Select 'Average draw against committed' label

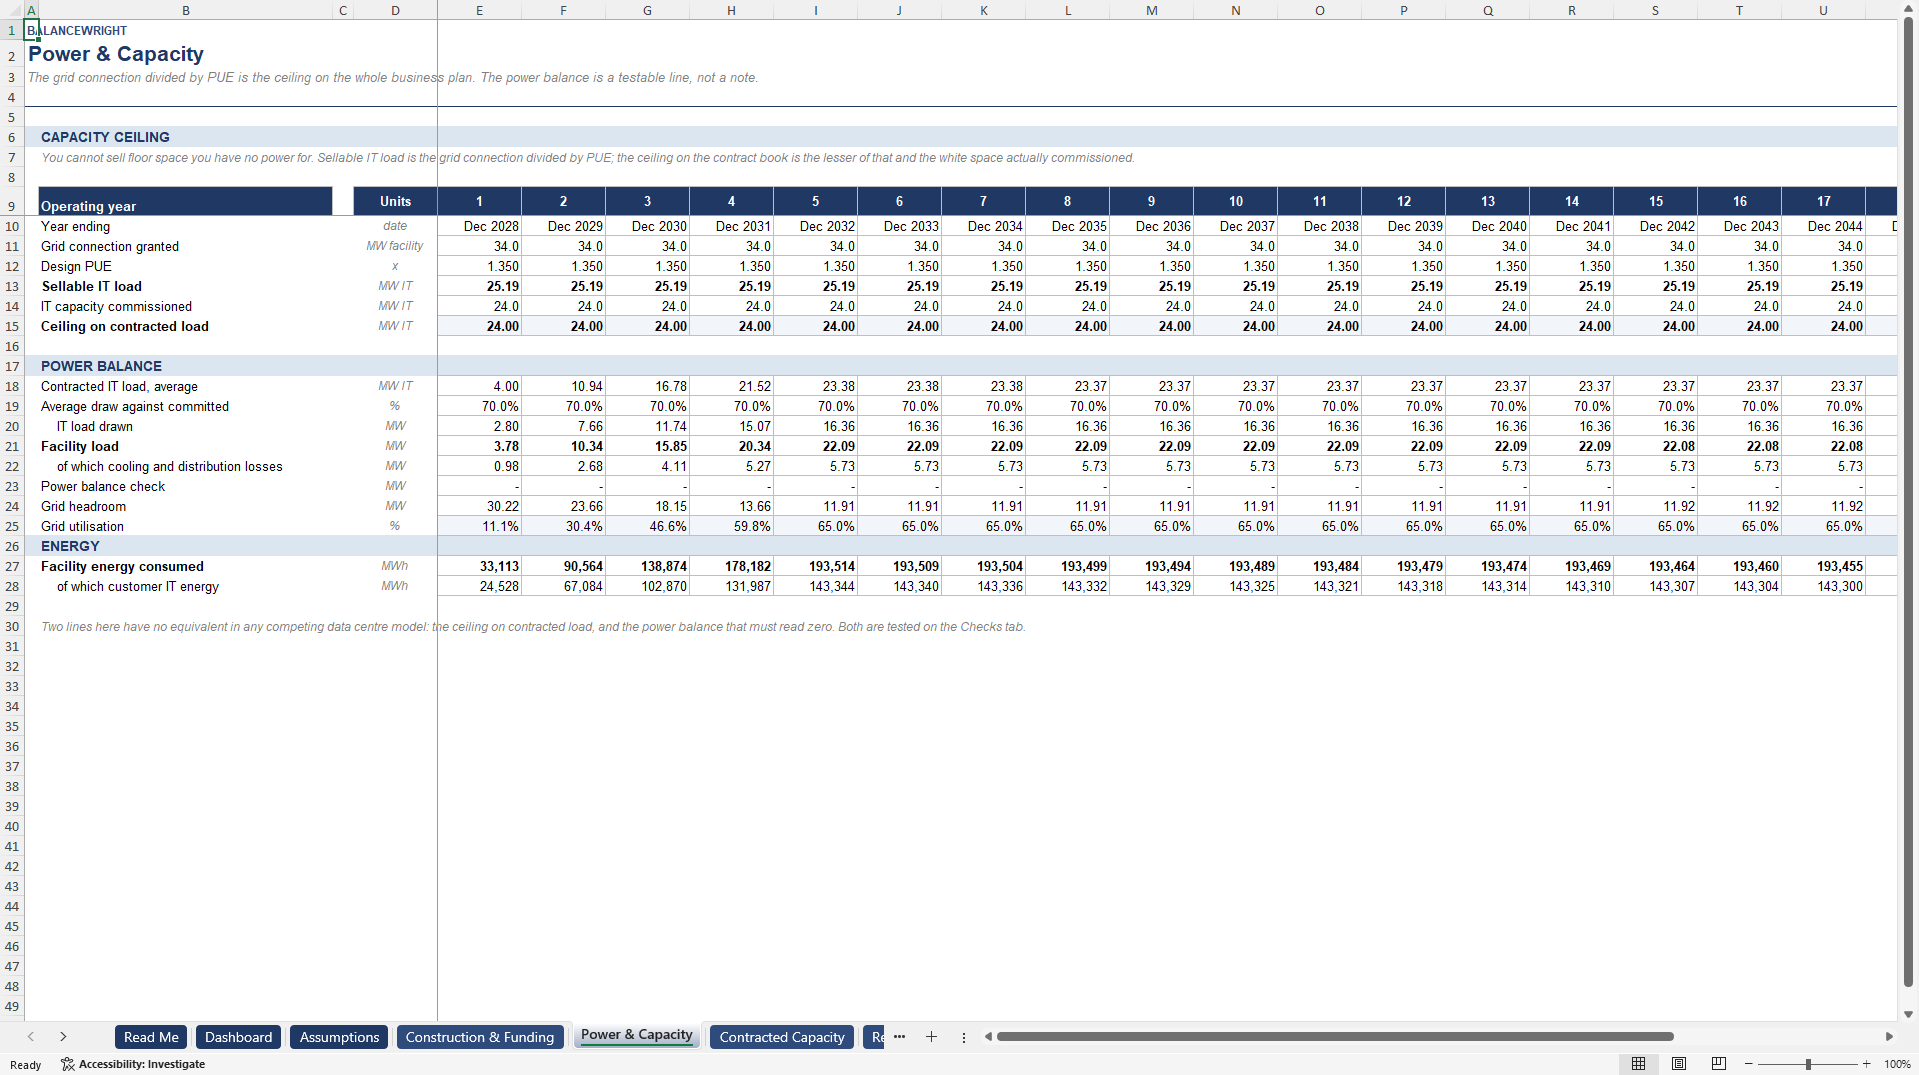[135, 406]
